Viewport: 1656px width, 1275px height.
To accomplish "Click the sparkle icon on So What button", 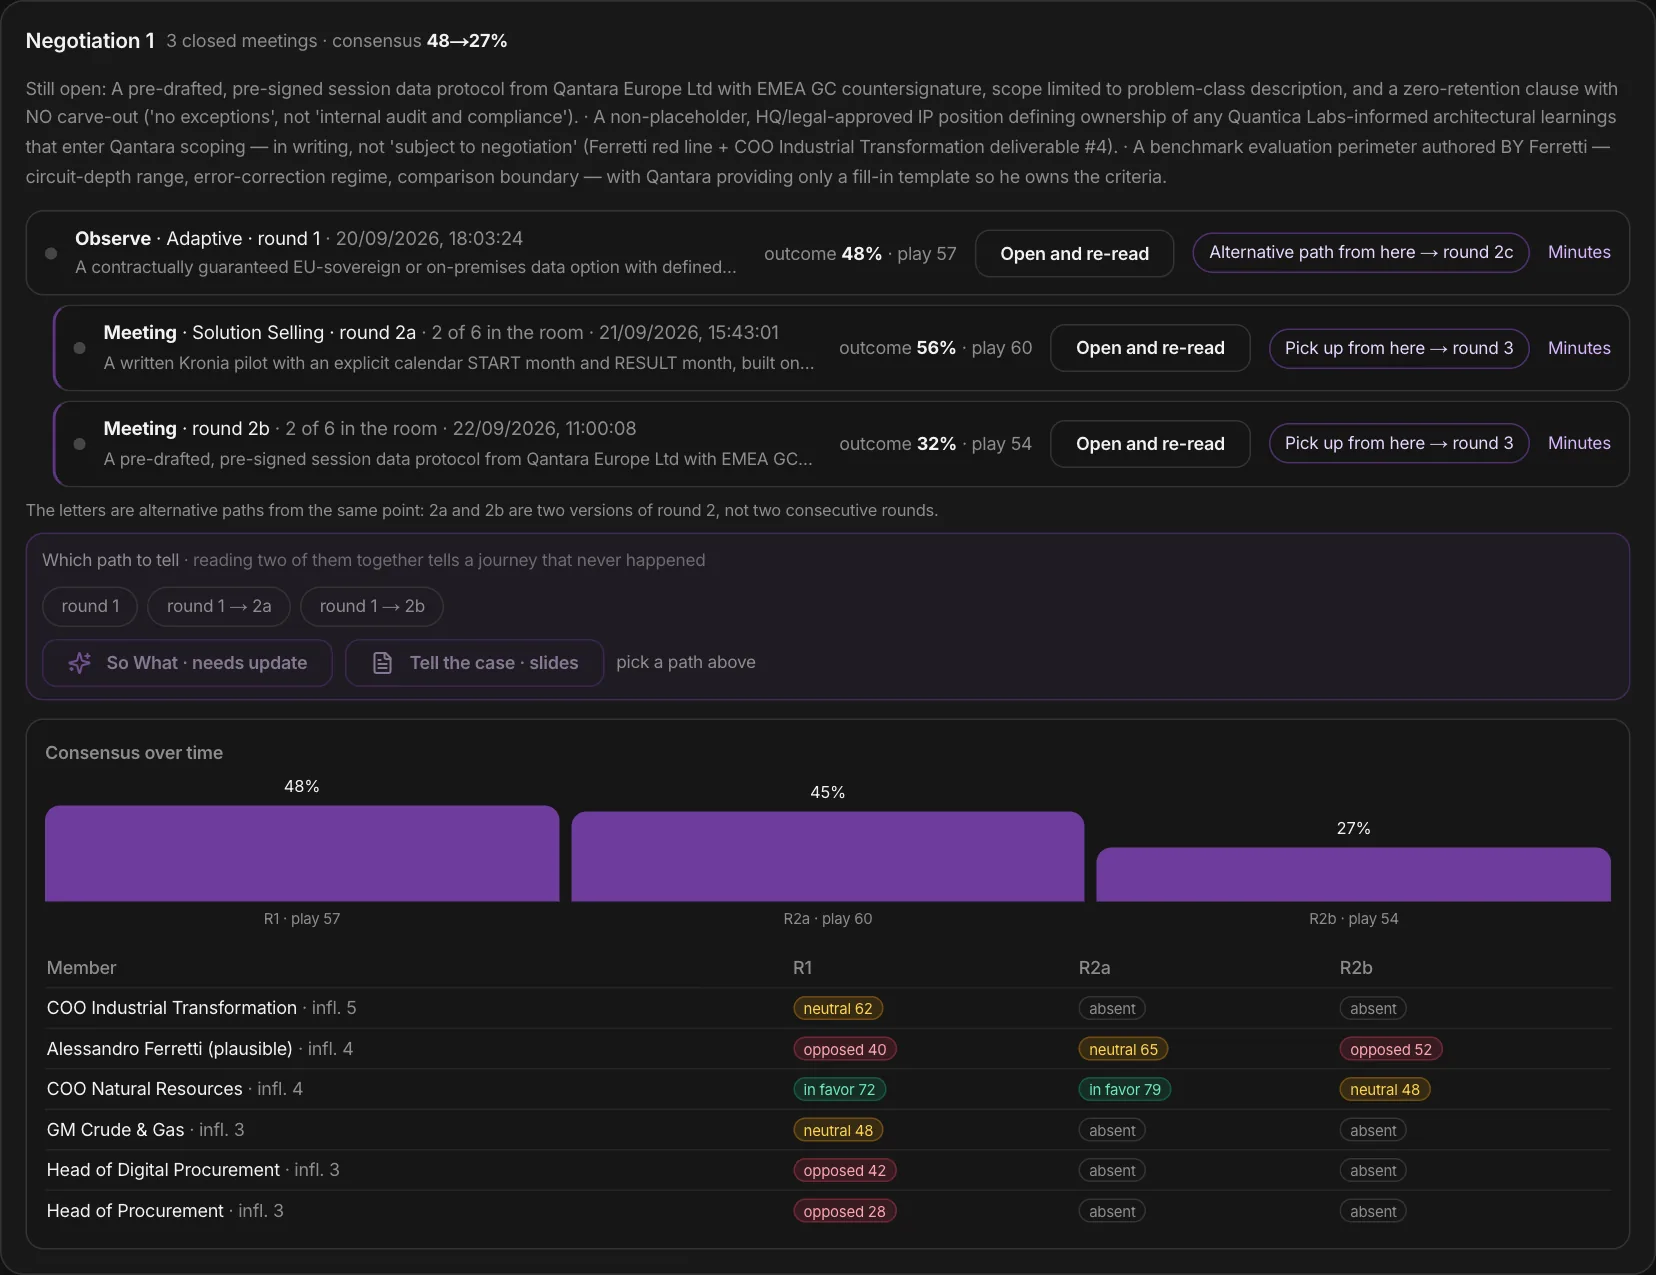I will (x=80, y=663).
